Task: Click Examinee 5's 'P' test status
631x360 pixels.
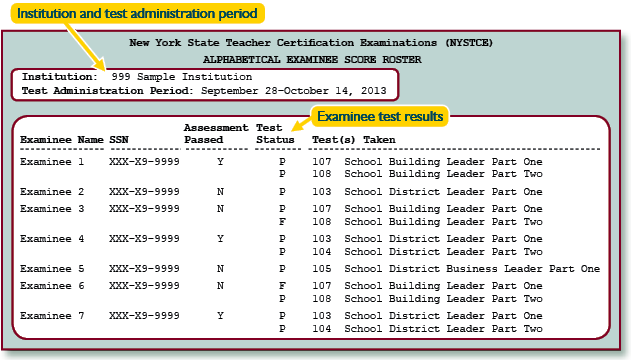Action: (282, 268)
